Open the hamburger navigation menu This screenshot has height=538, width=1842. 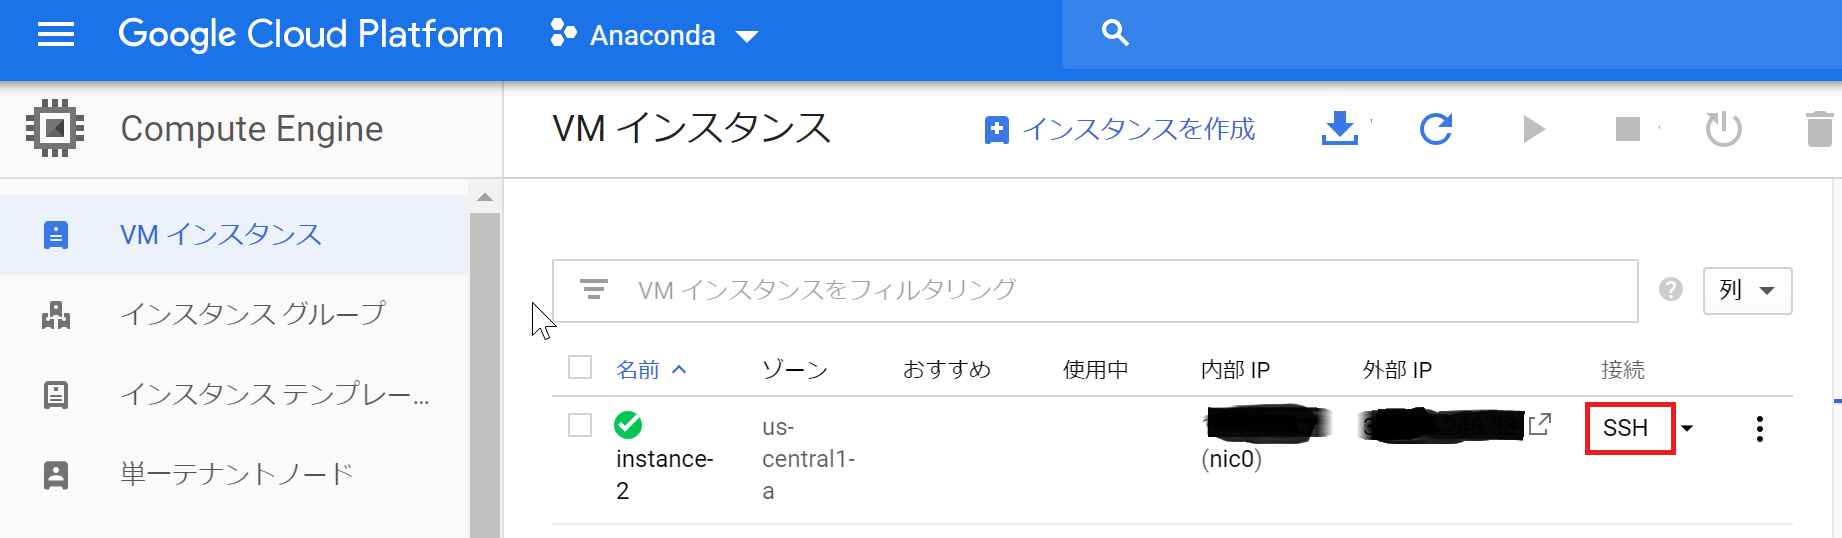point(55,35)
